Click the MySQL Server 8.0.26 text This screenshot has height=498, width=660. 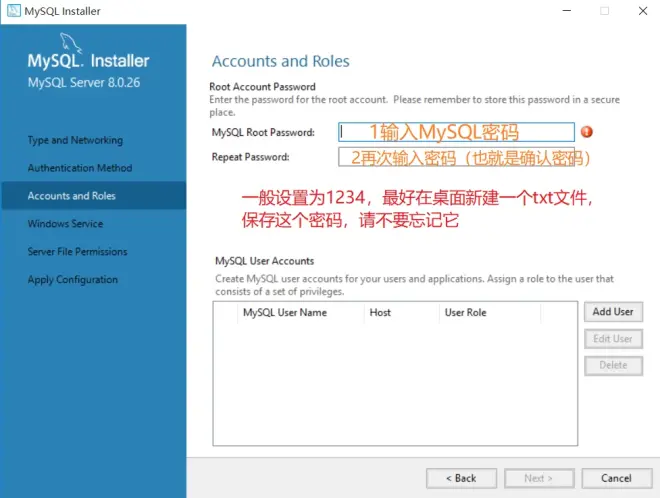(84, 83)
